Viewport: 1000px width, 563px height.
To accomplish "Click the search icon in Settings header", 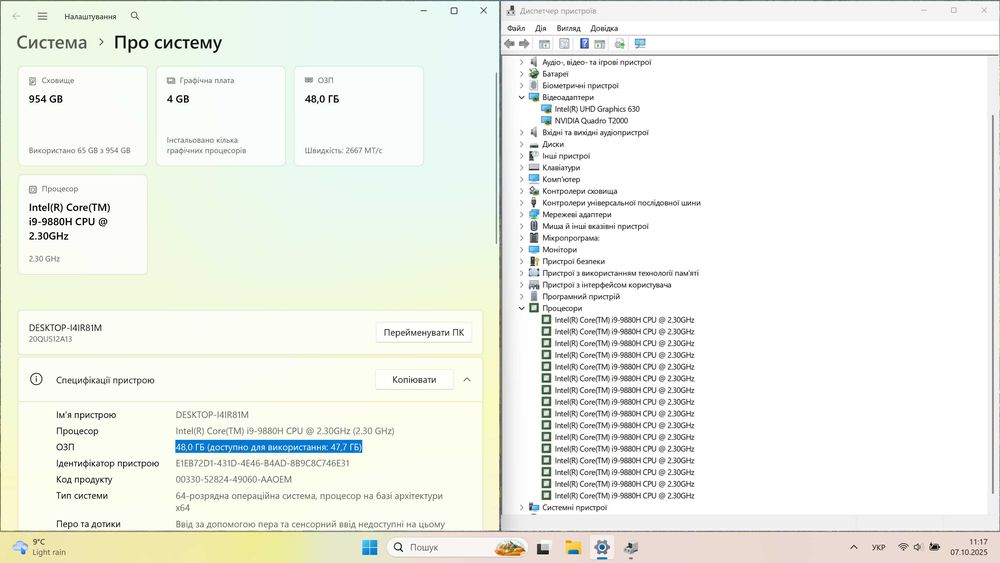I will pos(135,16).
